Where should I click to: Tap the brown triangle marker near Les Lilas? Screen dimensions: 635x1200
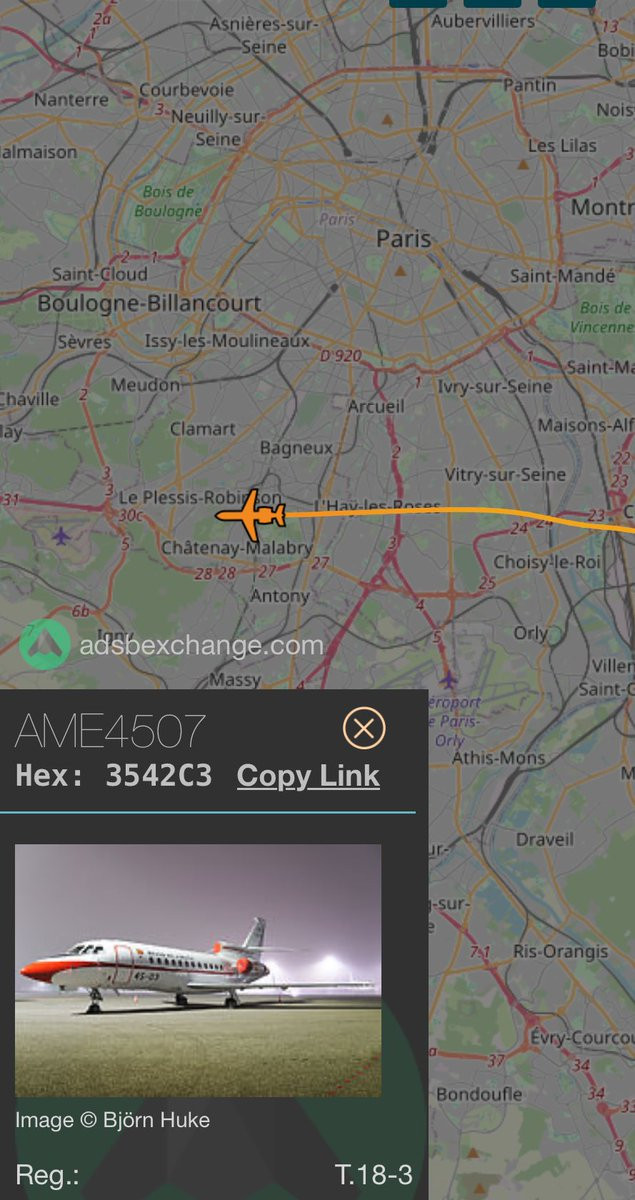(532, 162)
